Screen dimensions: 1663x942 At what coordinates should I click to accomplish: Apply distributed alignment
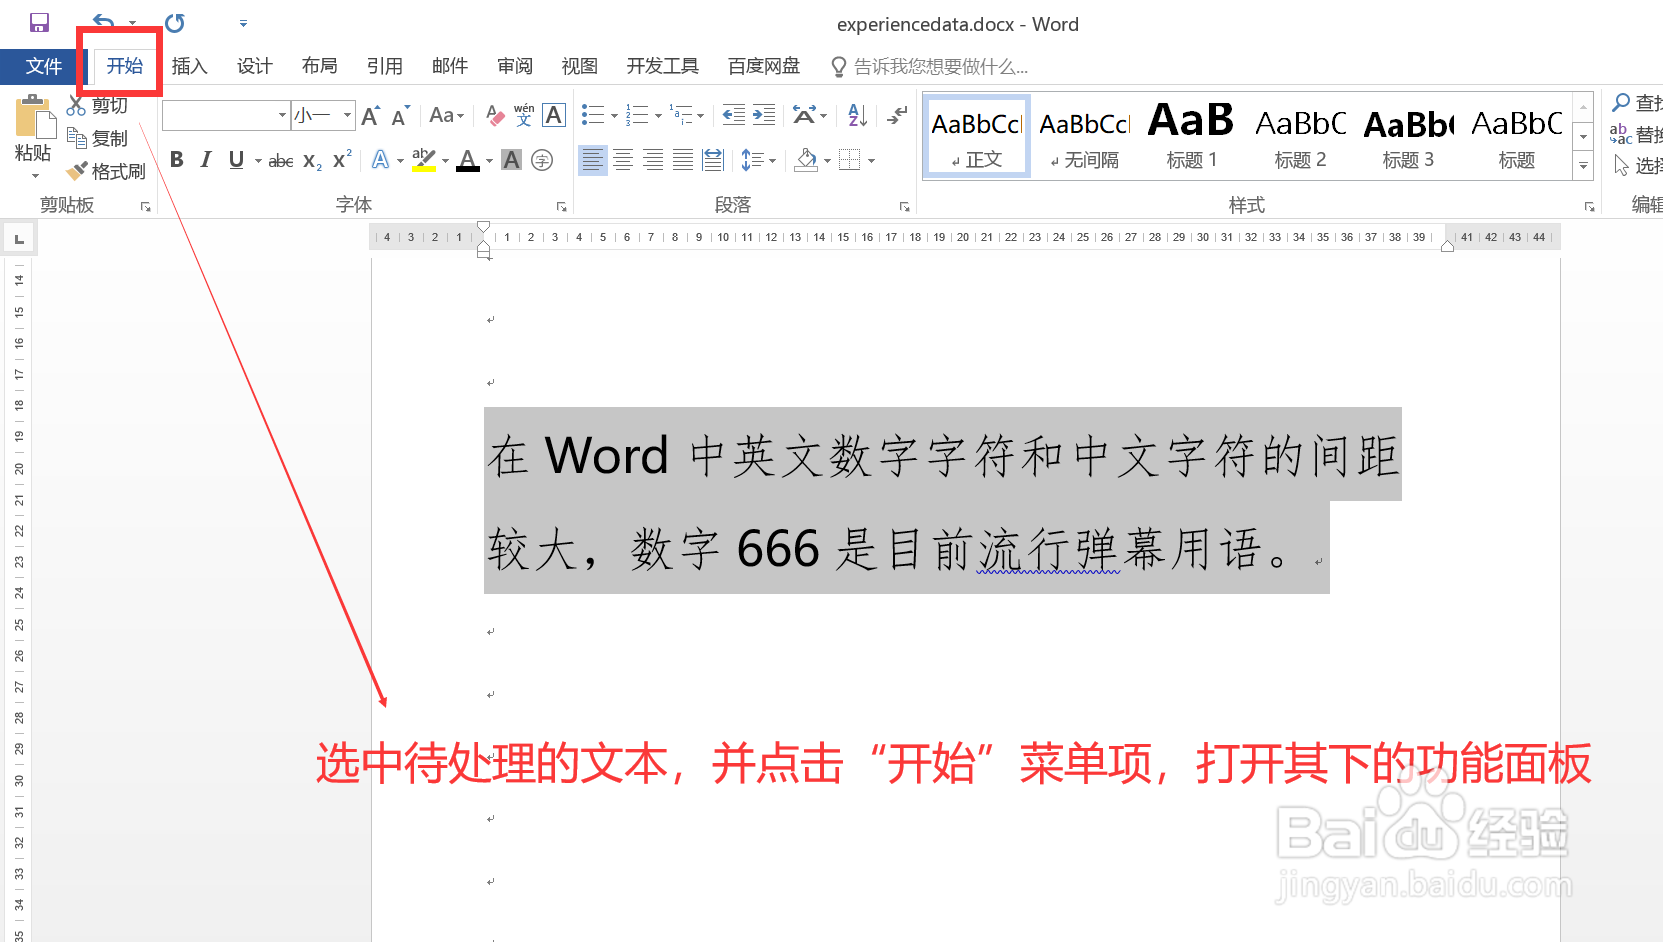pos(713,160)
